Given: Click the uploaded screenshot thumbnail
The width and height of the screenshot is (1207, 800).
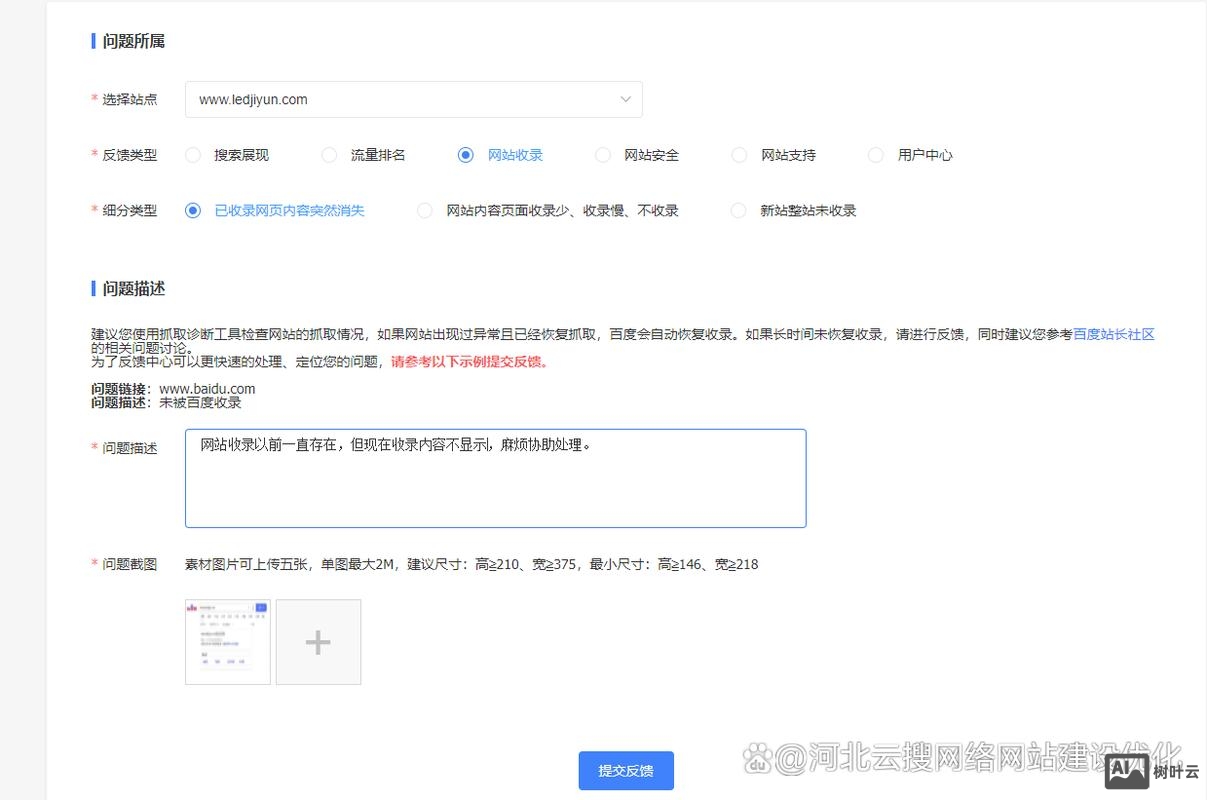Looking at the screenshot, I should [x=227, y=641].
